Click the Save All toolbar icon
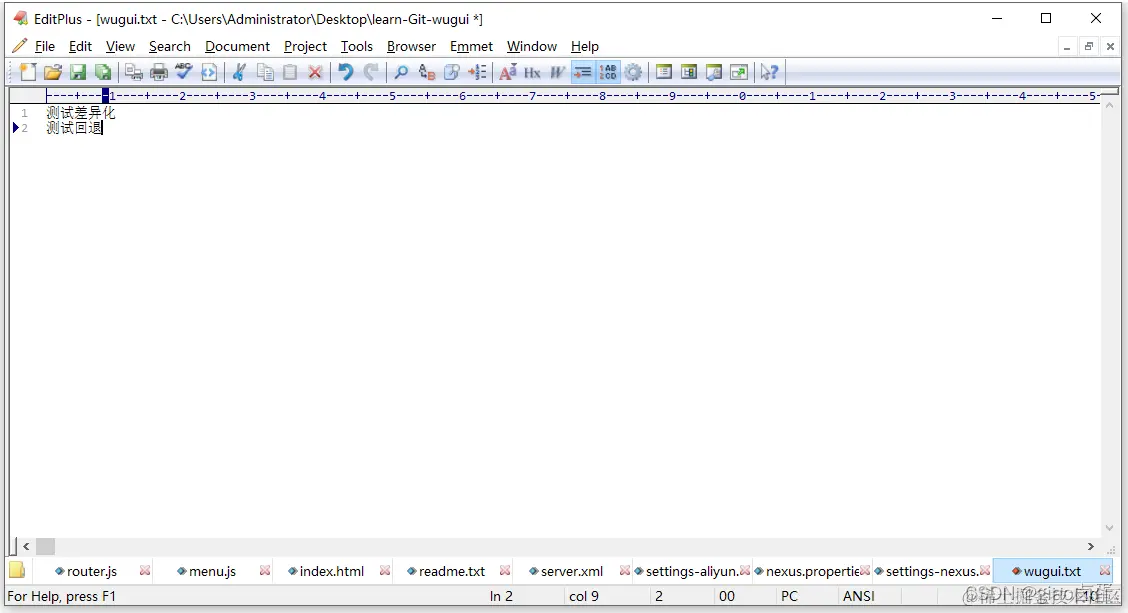Viewport: 1128px width, 613px height. 104,72
